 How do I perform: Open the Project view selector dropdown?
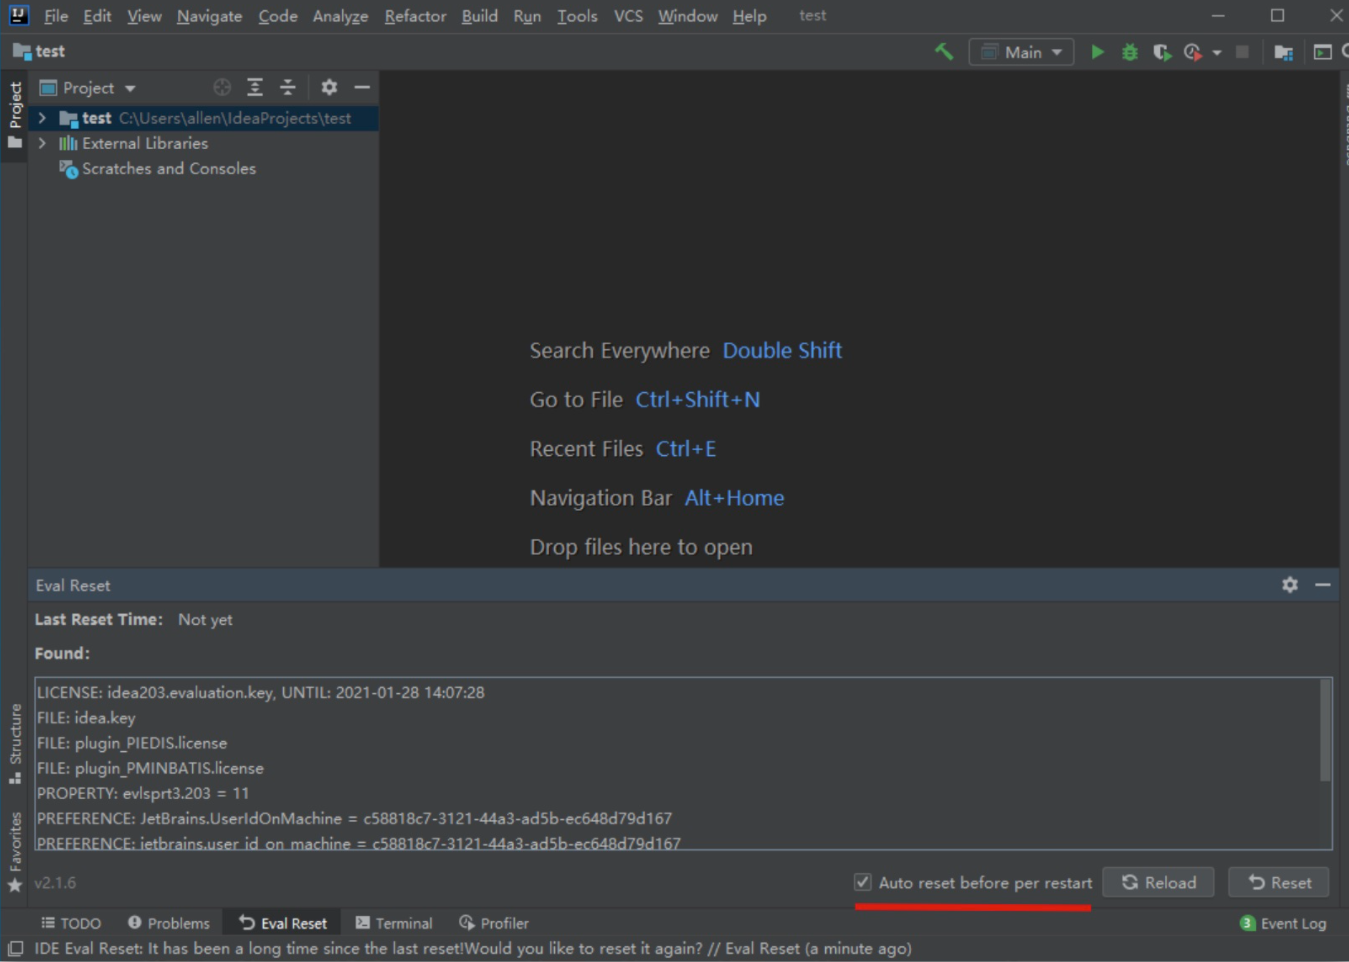click(x=88, y=88)
